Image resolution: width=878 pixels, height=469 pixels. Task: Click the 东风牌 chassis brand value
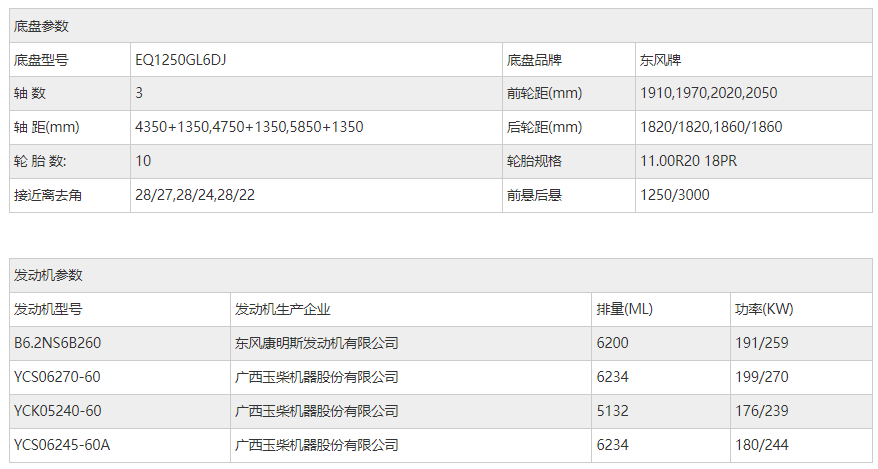tap(660, 60)
